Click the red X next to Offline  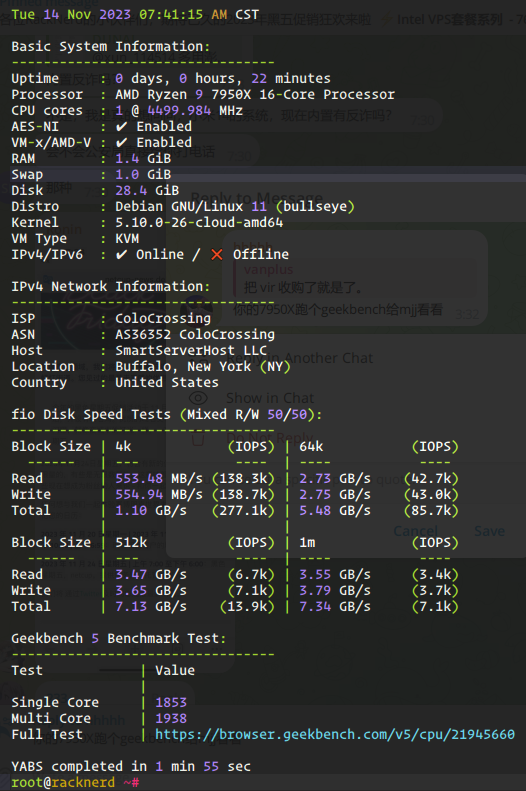coord(217,254)
